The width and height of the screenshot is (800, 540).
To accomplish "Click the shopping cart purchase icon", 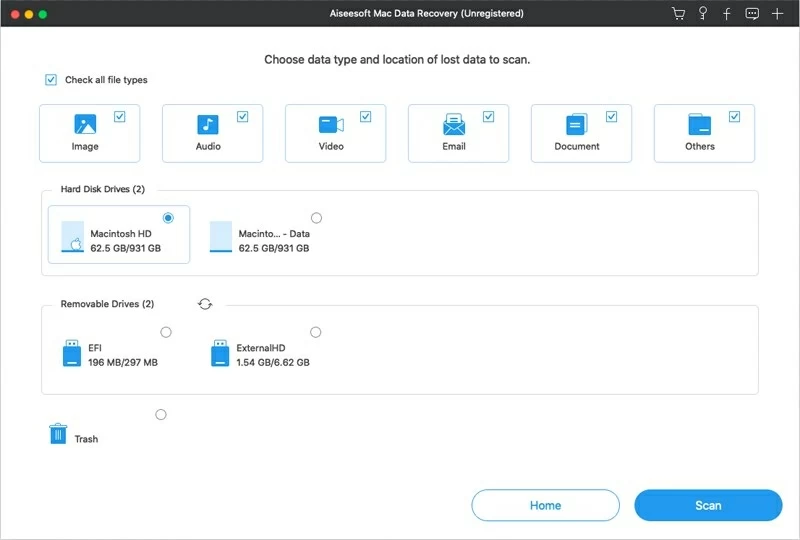I will [x=679, y=14].
